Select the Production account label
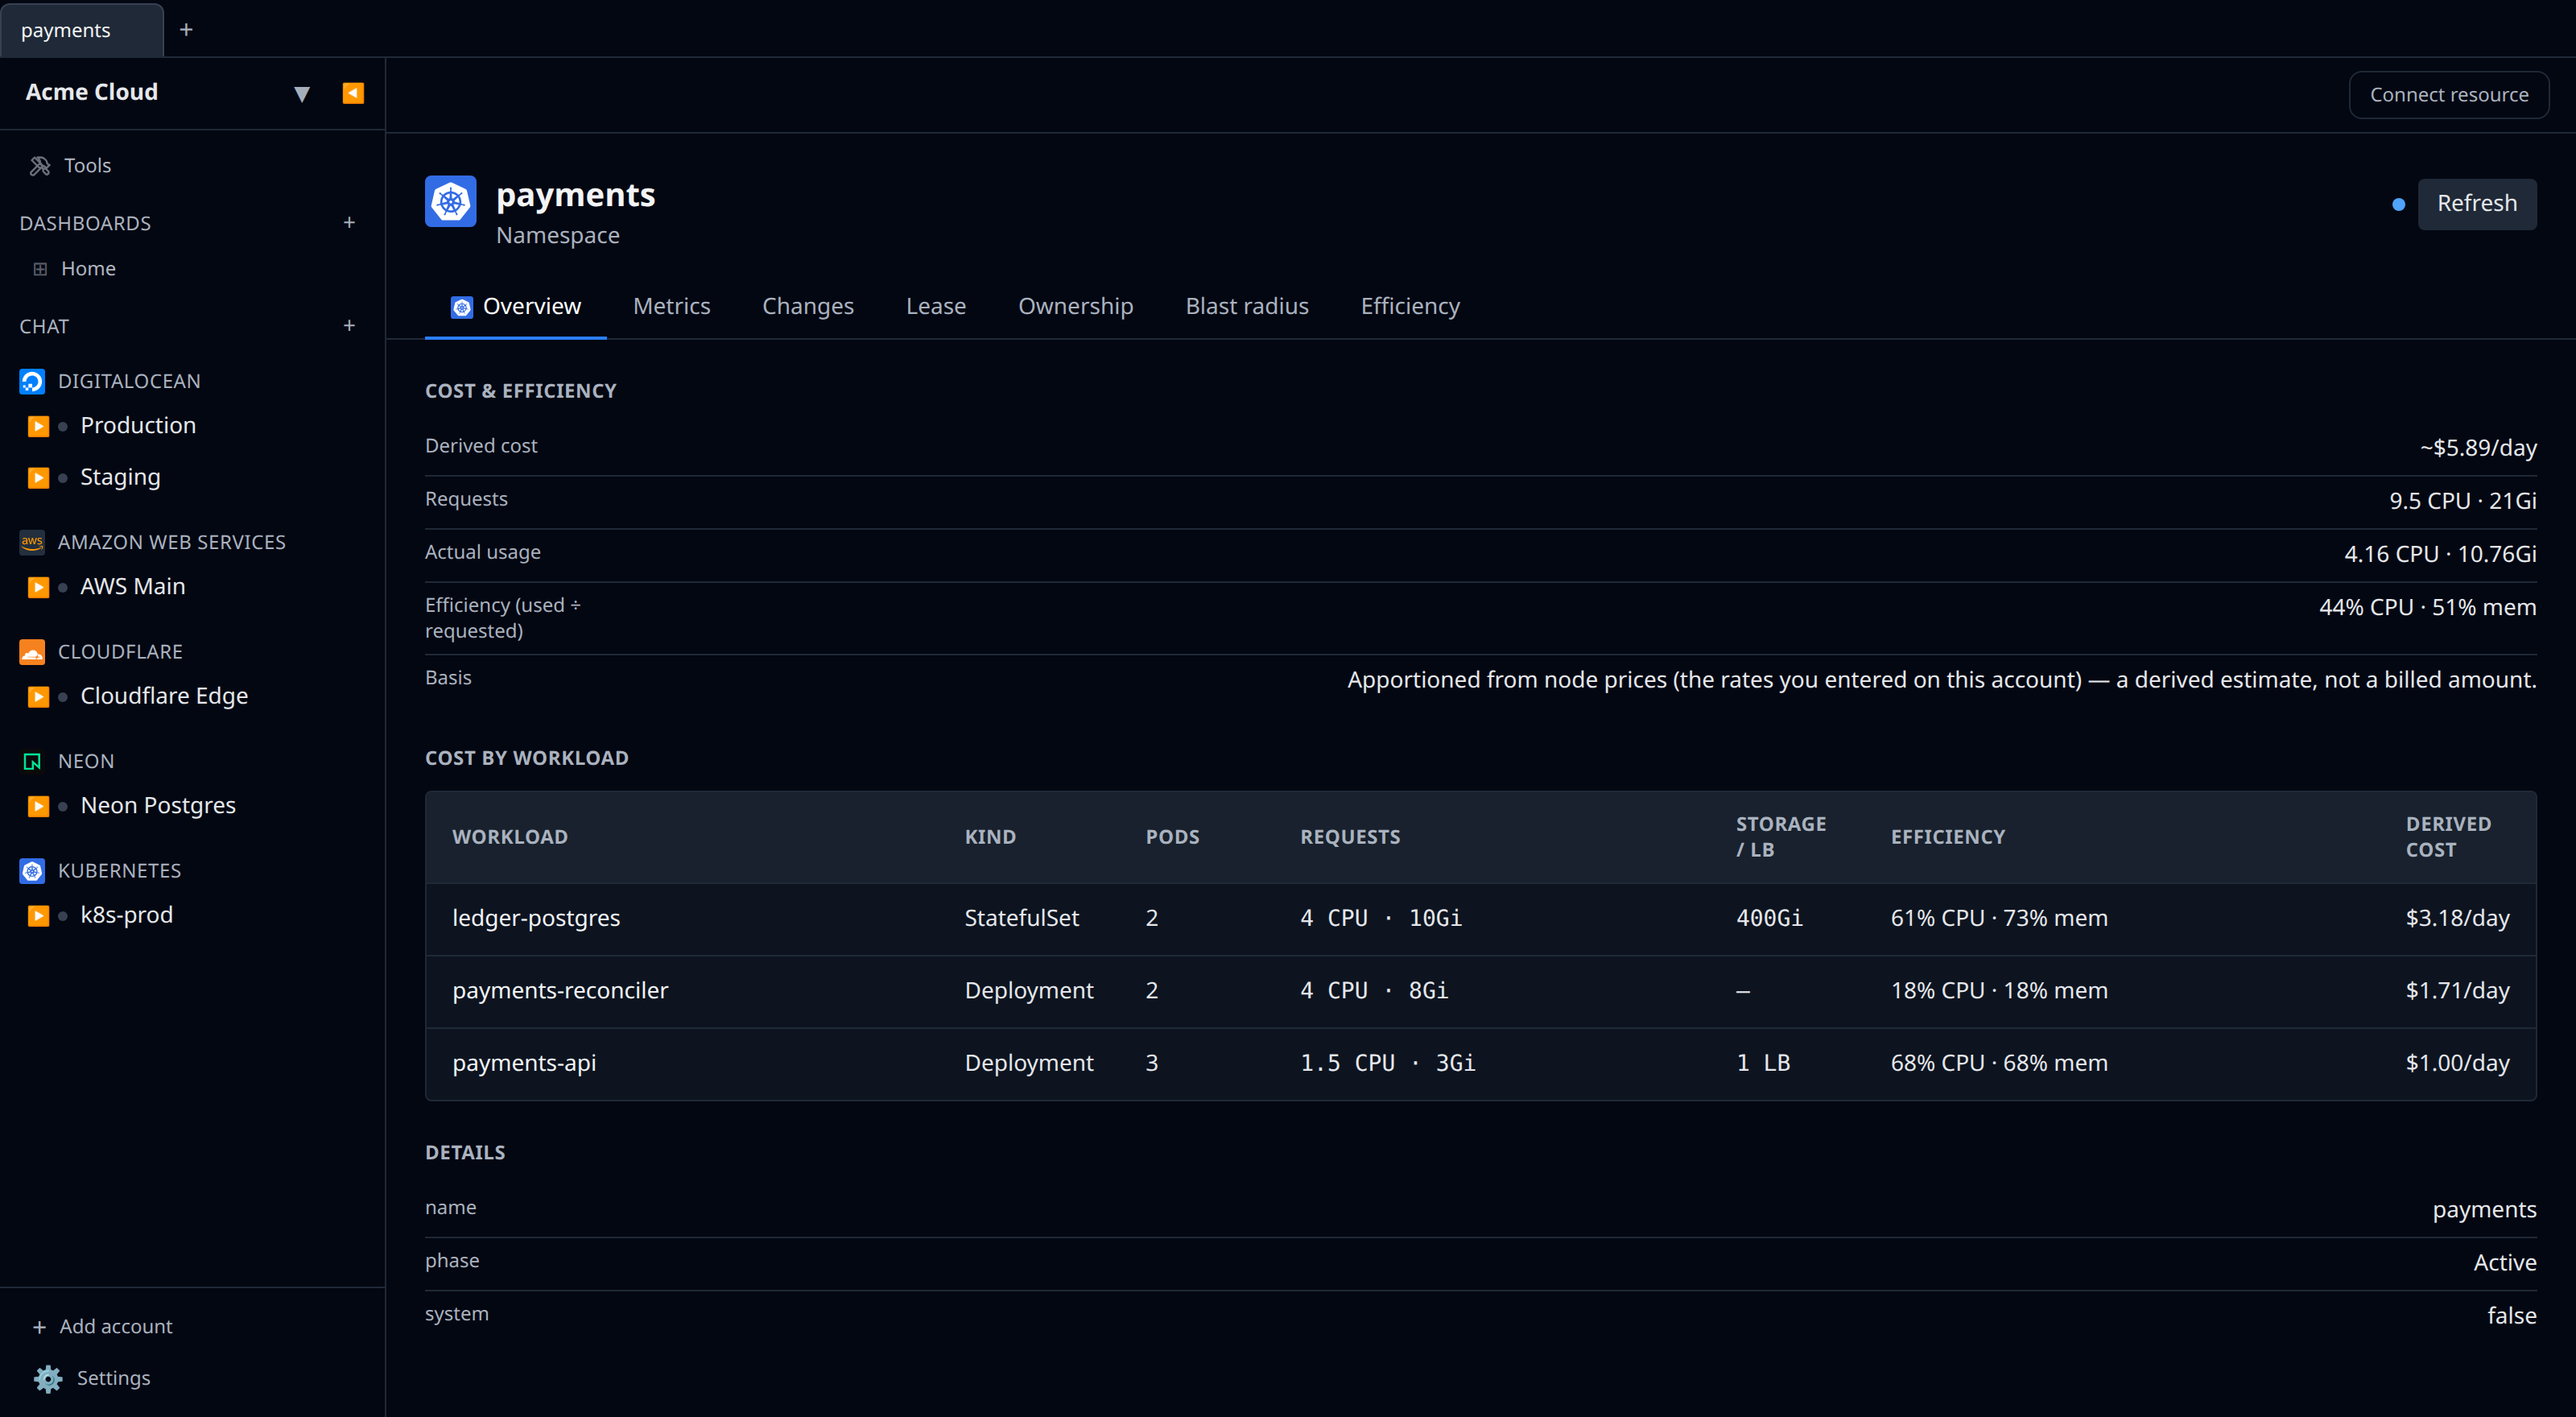2576x1417 pixels. point(138,425)
